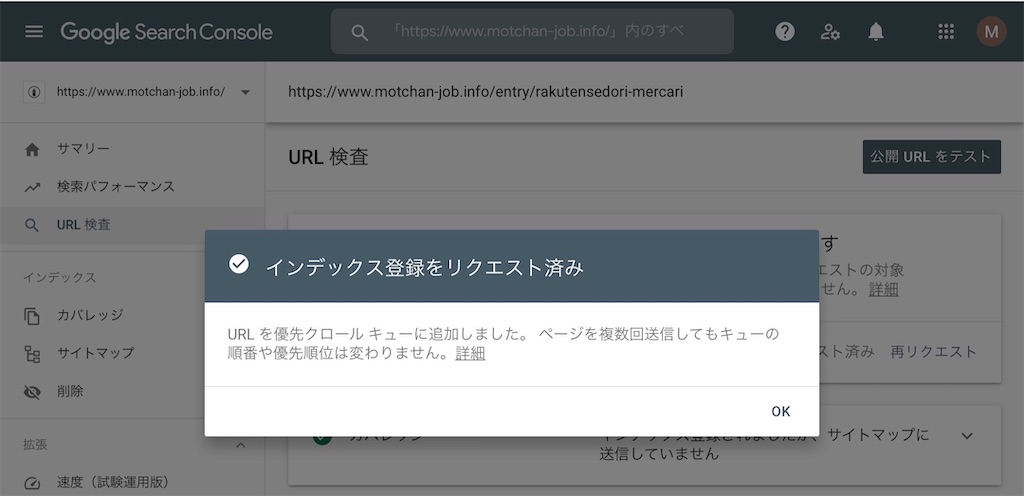The image size is (1024, 496).
Task: Click dialog title インデックス登録をリクエスト済み
Action: (x=424, y=268)
